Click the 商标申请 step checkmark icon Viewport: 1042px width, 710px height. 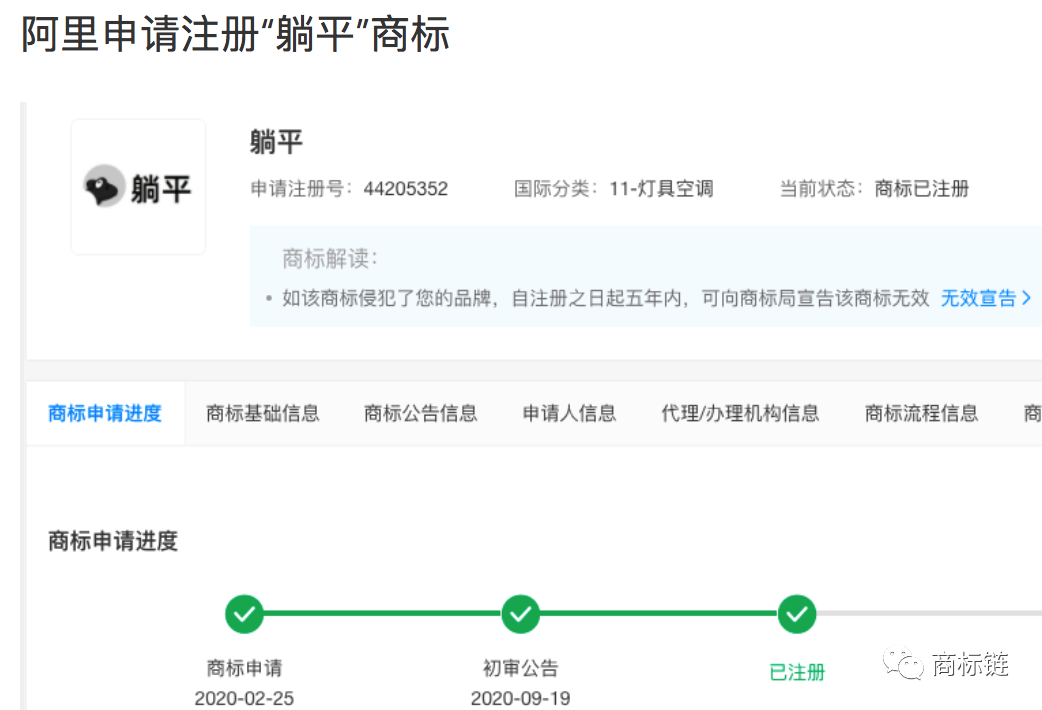point(245,614)
